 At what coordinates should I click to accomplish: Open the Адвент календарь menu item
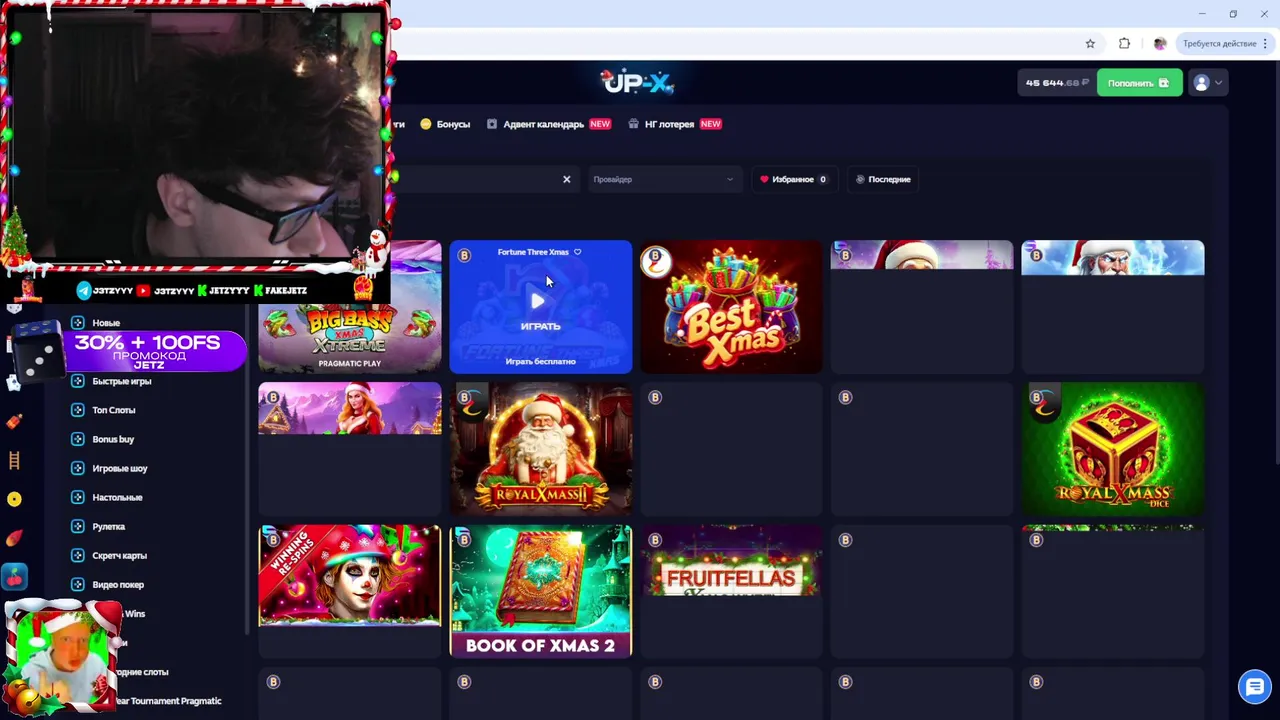coord(548,124)
